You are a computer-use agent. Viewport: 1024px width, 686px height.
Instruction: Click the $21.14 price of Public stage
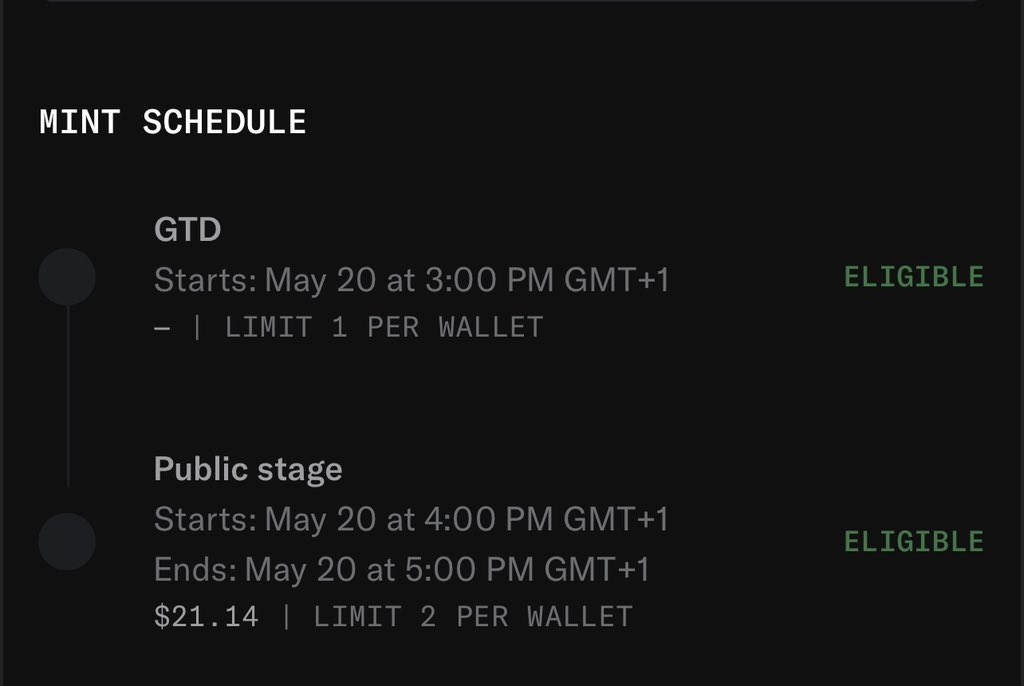click(206, 617)
